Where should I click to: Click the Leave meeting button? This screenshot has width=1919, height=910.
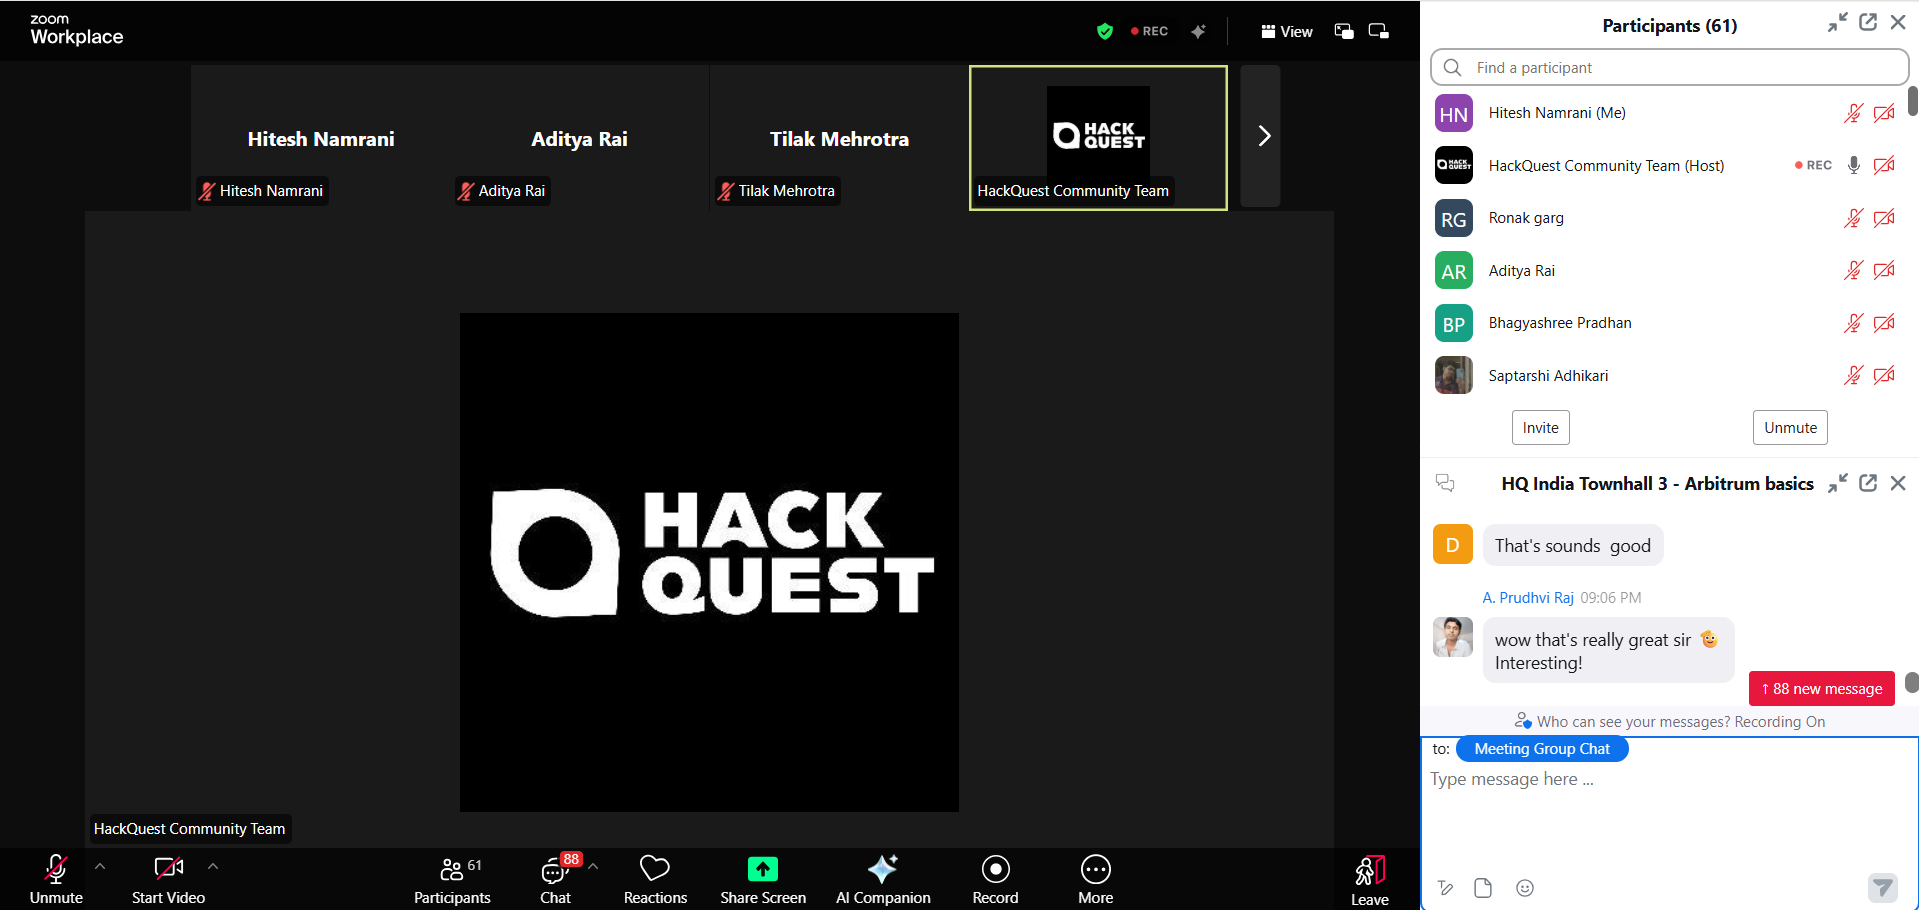coord(1370,880)
